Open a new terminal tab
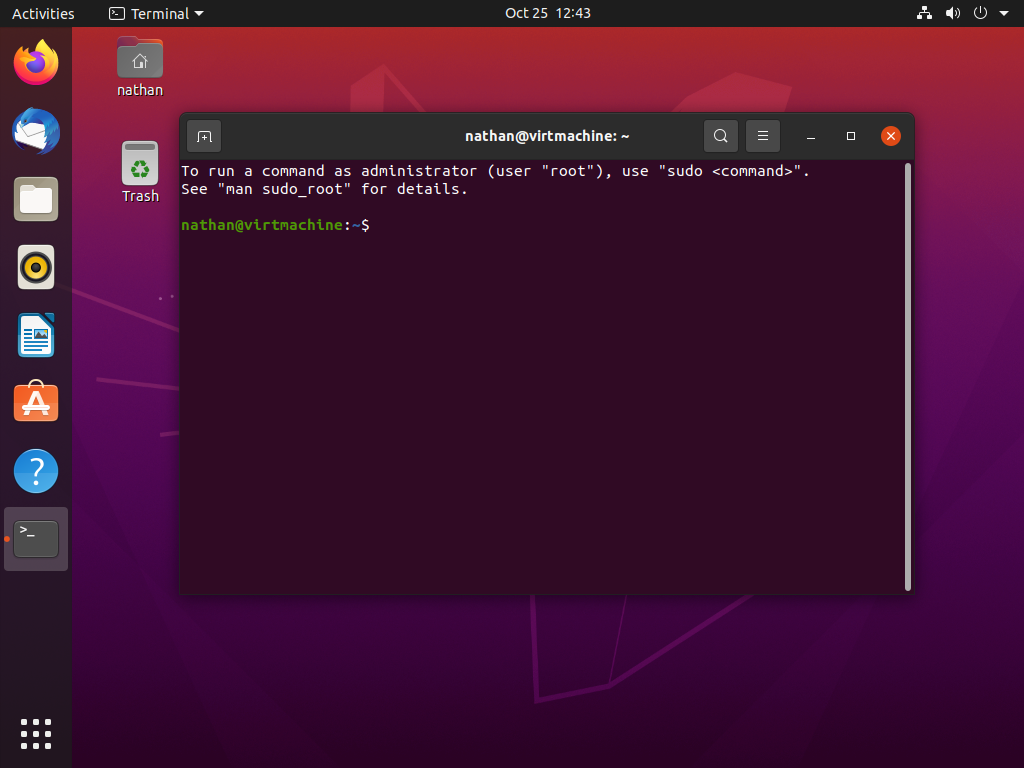Screen dimensions: 1024x768 coord(203,136)
